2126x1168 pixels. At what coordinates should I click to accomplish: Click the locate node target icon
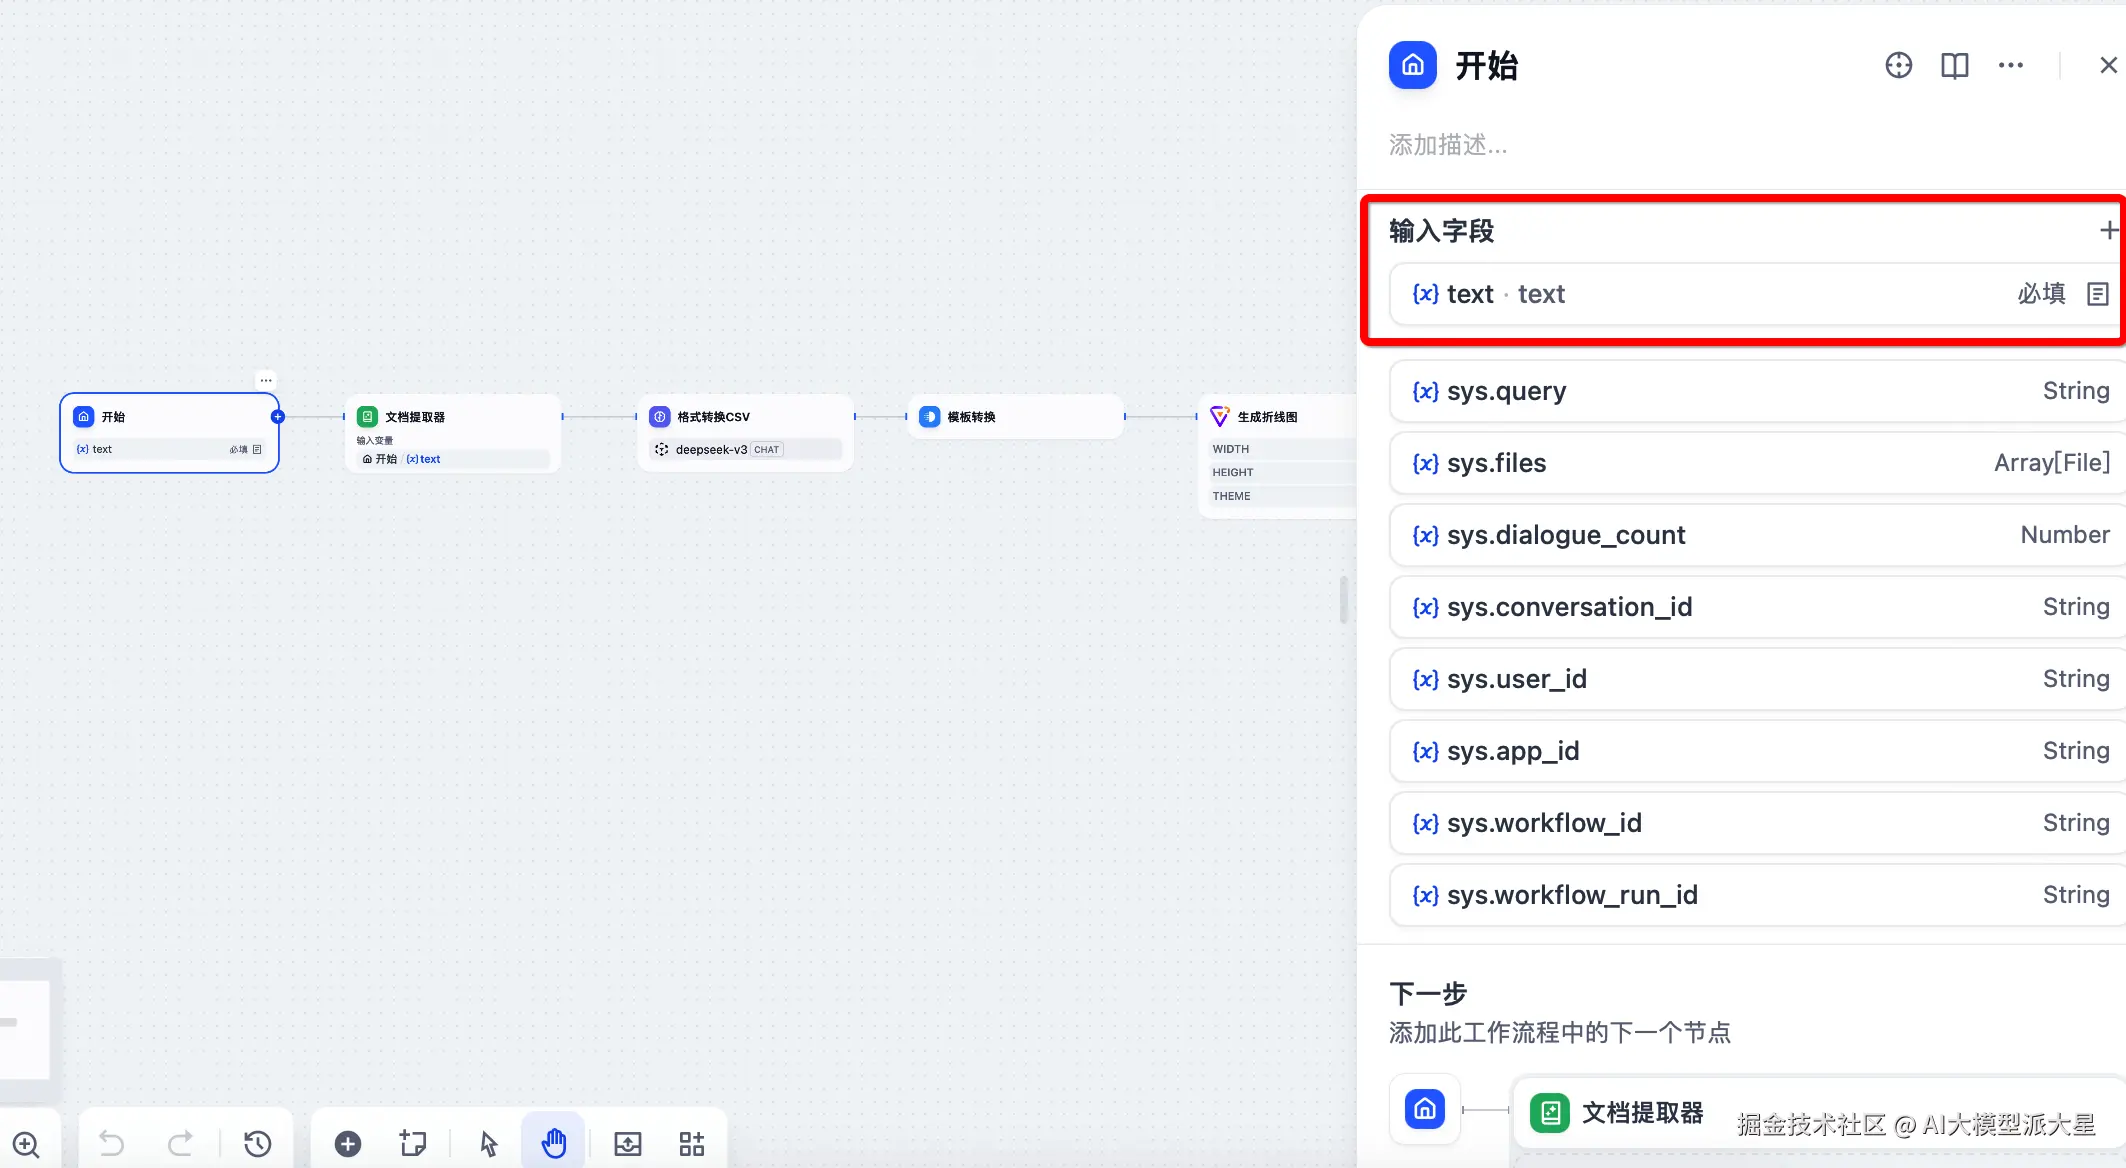click(x=1898, y=66)
